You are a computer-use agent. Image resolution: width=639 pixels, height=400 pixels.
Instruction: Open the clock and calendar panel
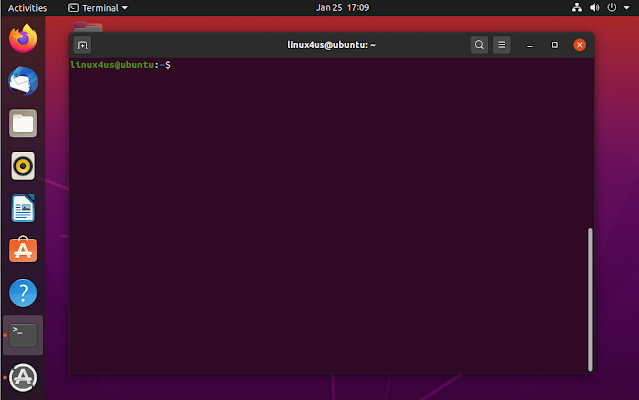[342, 8]
